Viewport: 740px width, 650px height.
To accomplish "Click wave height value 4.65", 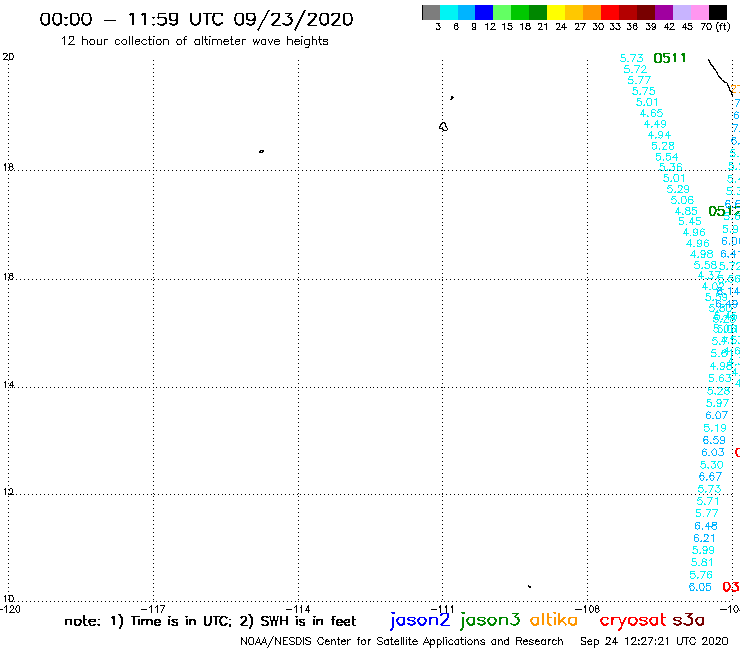I will click(651, 113).
